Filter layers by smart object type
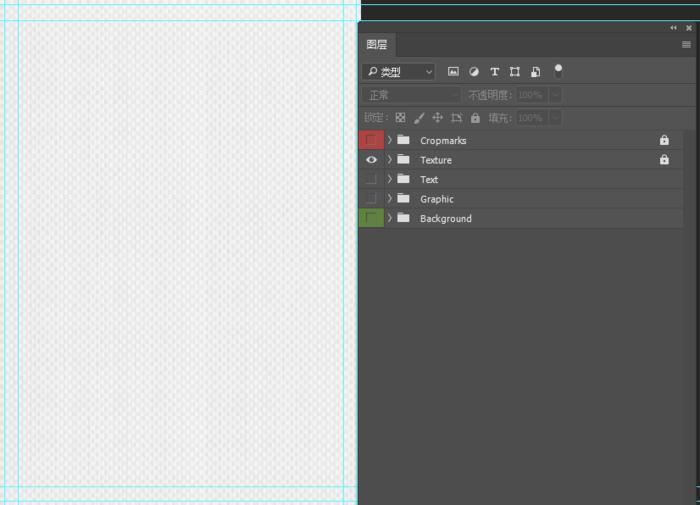The height and width of the screenshot is (505, 700). tap(535, 71)
